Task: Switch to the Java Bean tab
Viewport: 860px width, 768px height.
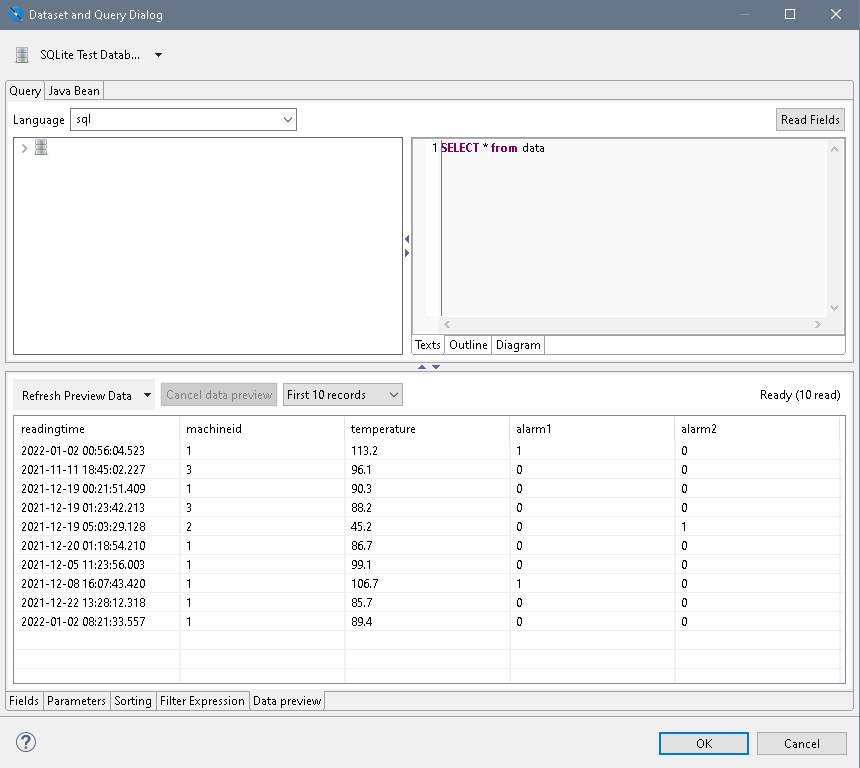Action: coord(74,91)
